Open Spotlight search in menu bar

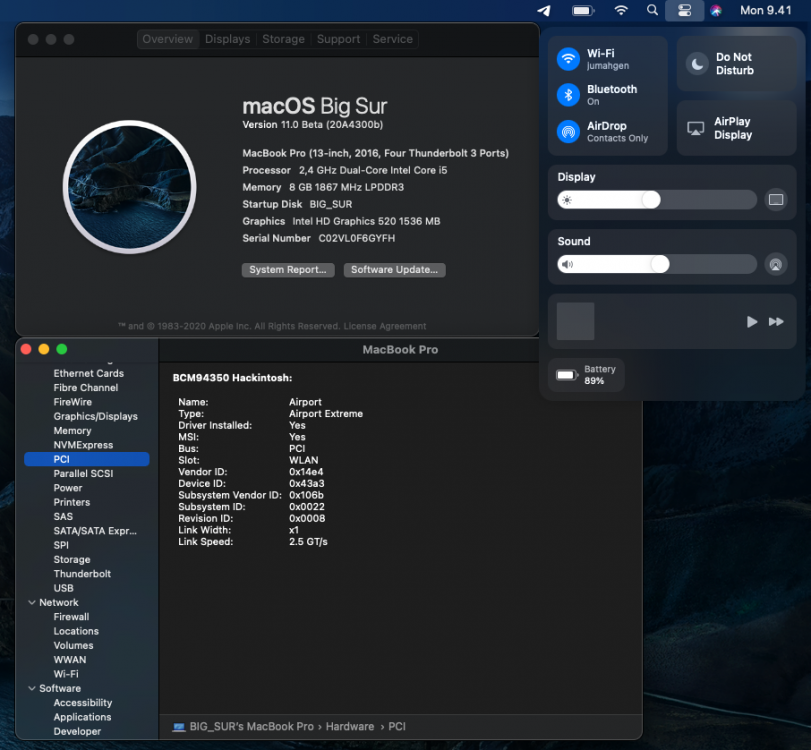coord(652,10)
